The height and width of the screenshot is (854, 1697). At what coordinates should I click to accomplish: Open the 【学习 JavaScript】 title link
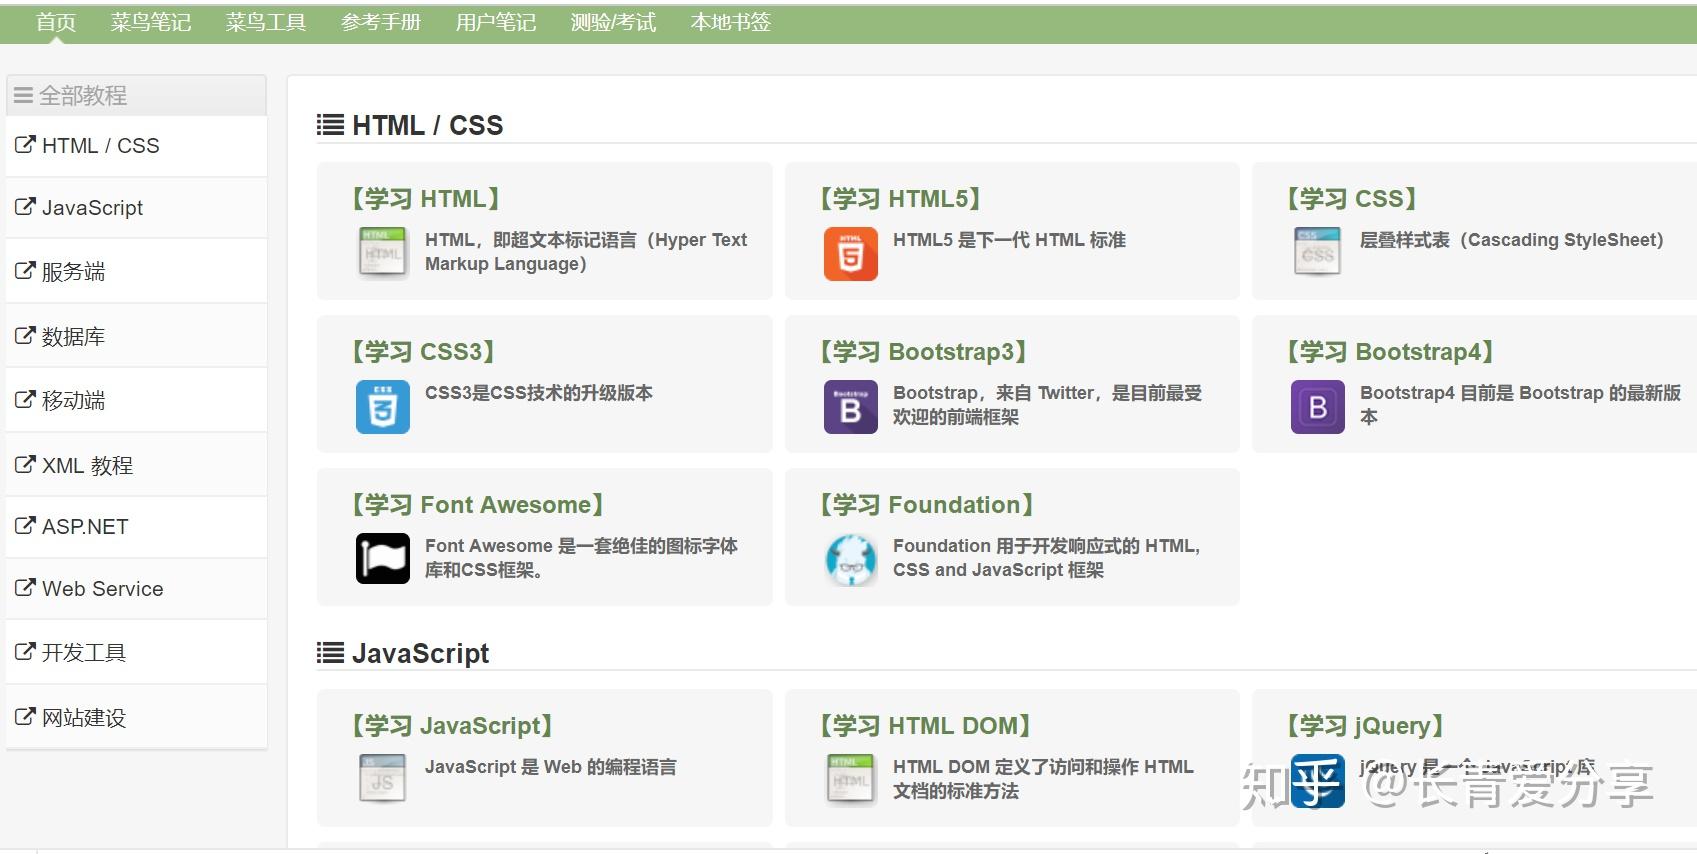point(452,726)
